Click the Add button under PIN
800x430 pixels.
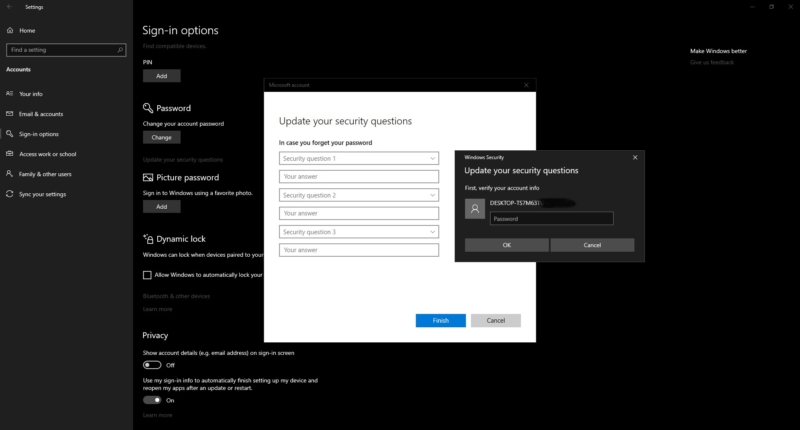(162, 76)
